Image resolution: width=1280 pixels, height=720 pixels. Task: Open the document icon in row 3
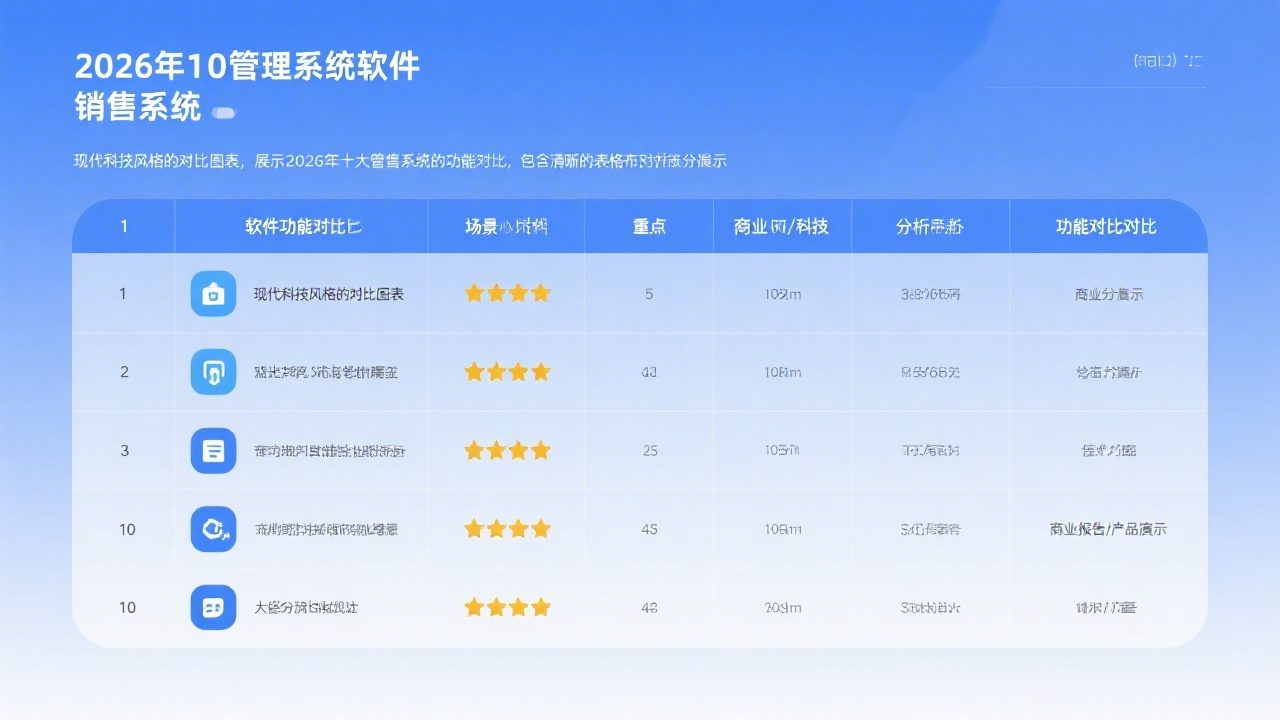[213, 450]
